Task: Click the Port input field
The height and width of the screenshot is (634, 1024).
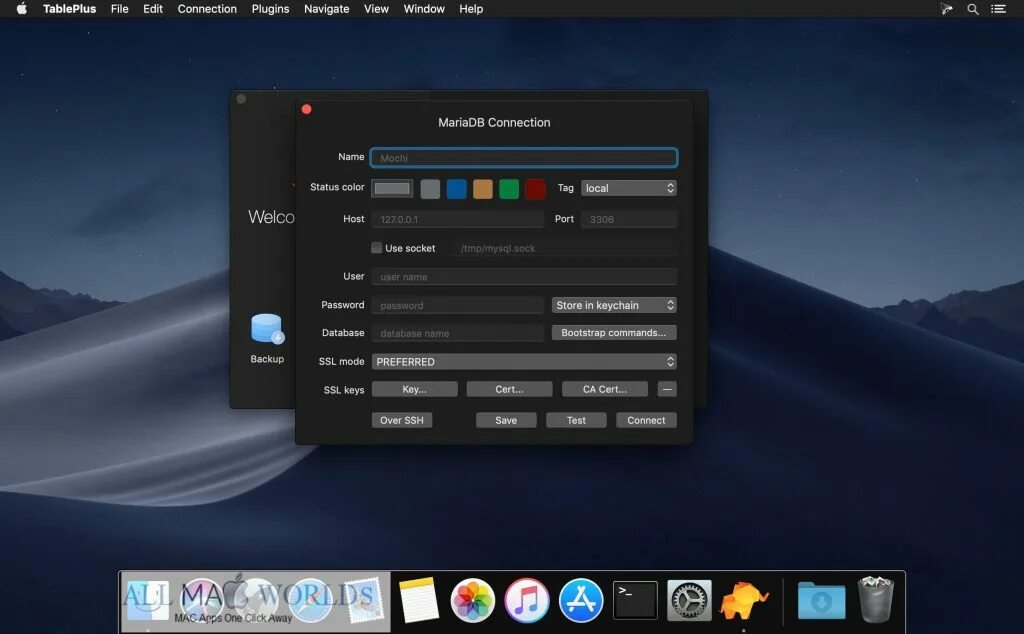Action: coord(628,219)
